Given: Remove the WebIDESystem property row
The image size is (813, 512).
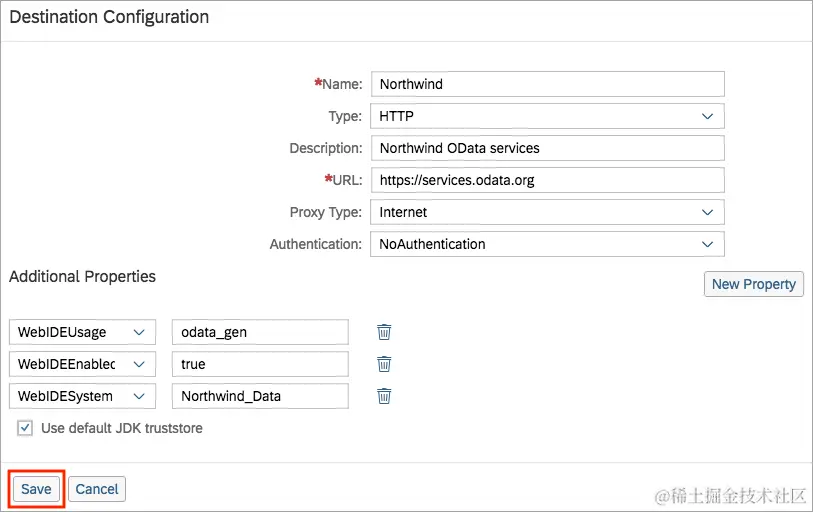Looking at the screenshot, I should tap(384, 396).
